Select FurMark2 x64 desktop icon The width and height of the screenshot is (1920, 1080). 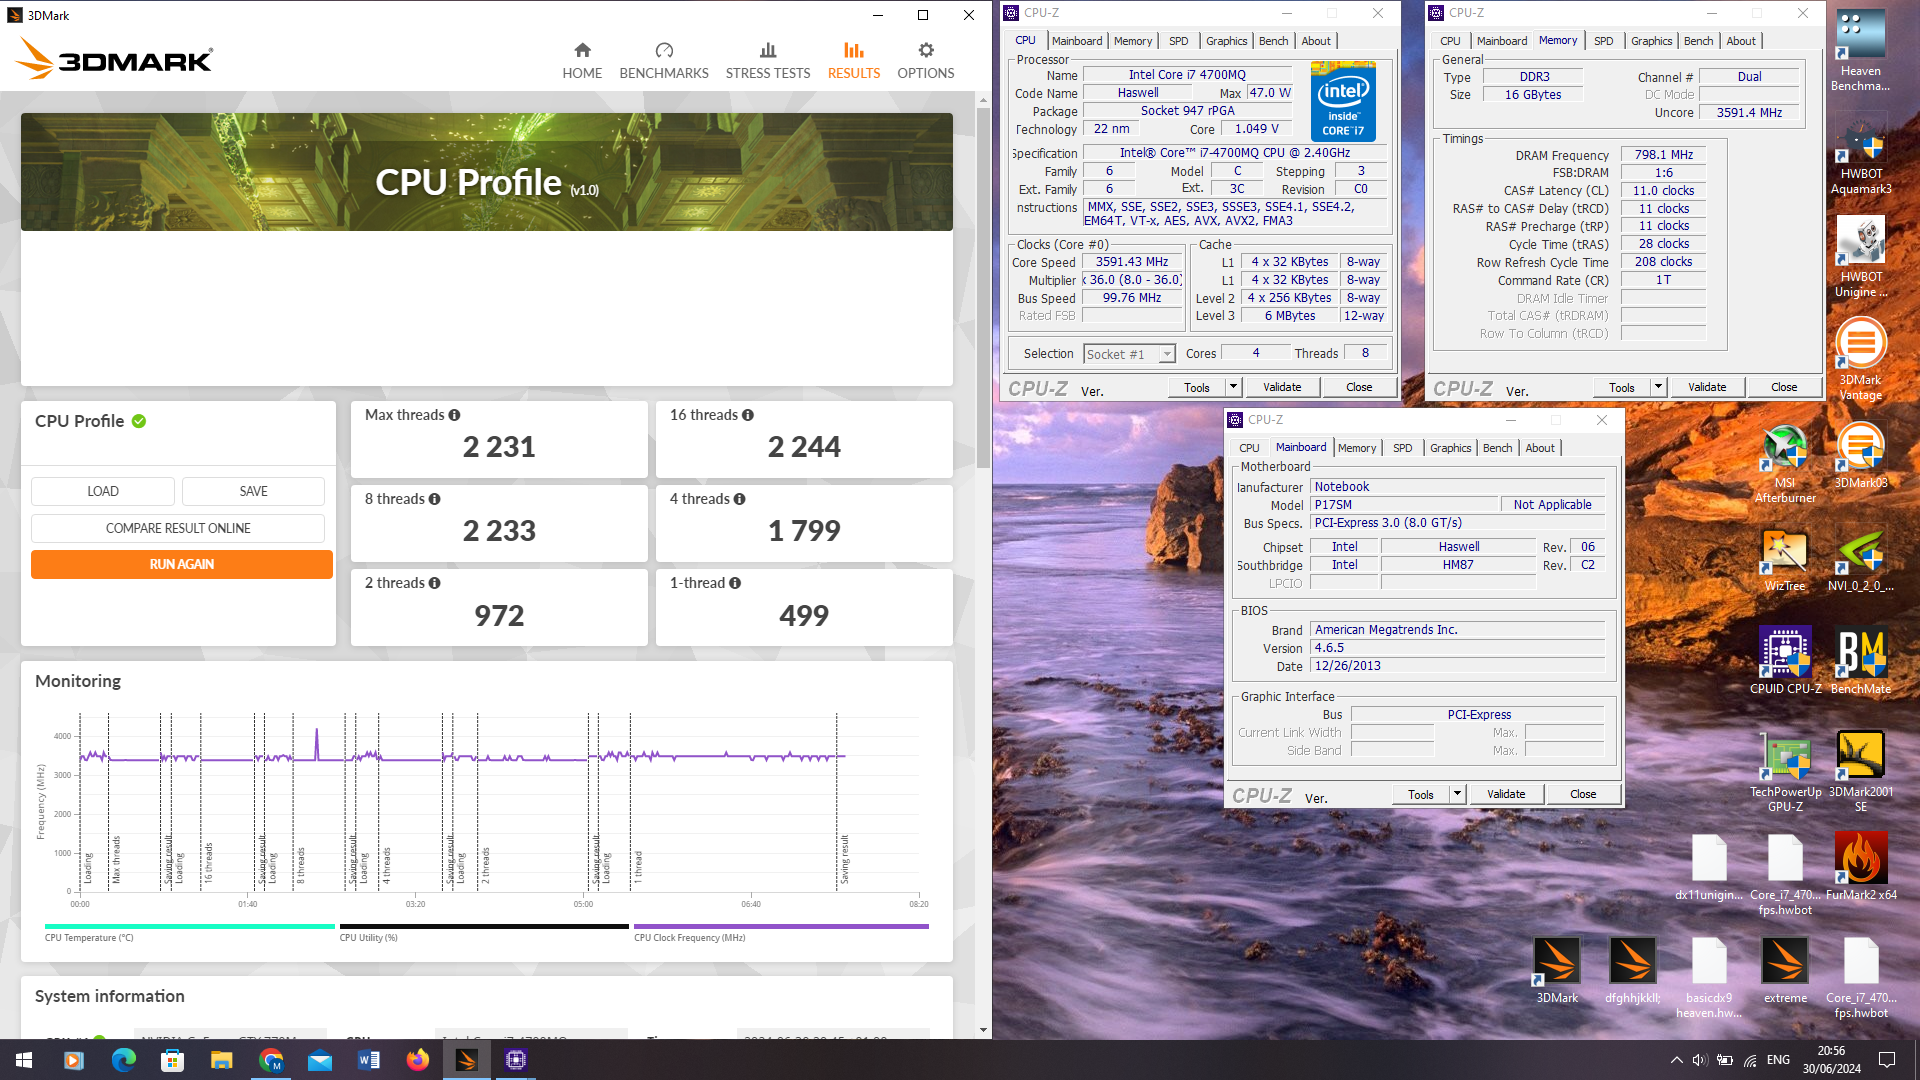click(1861, 868)
